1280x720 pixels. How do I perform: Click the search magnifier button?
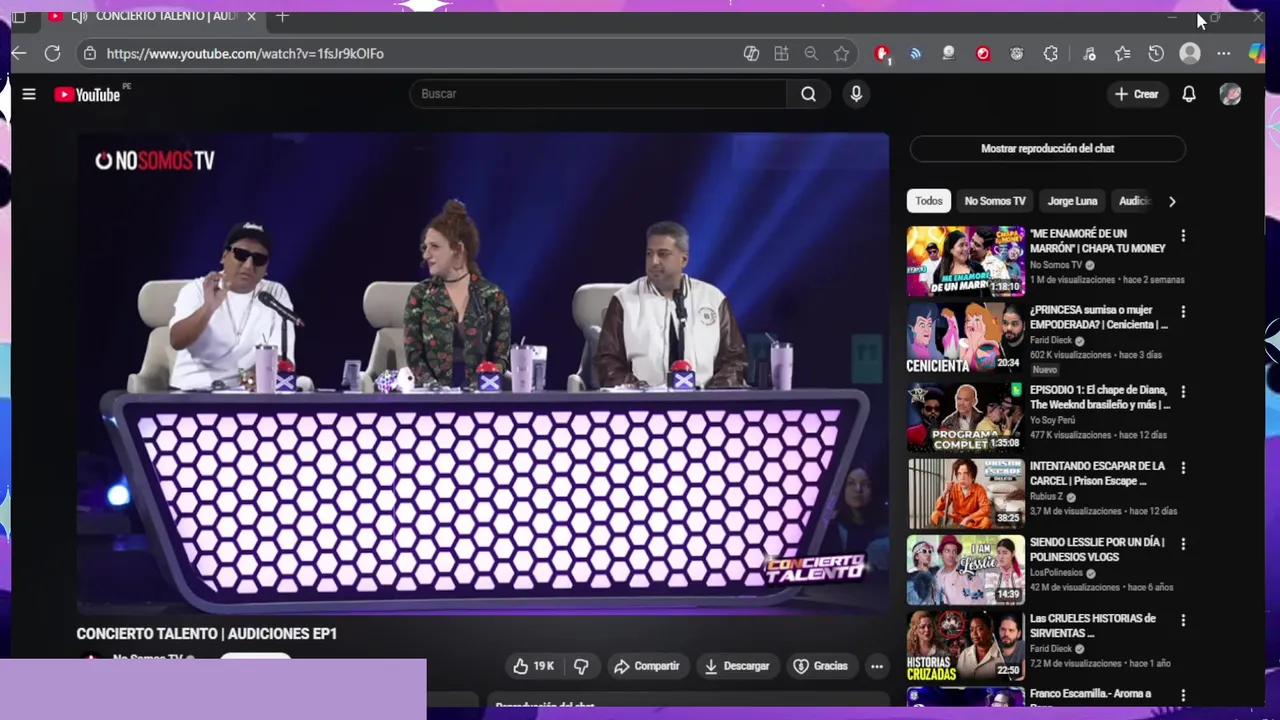[808, 94]
